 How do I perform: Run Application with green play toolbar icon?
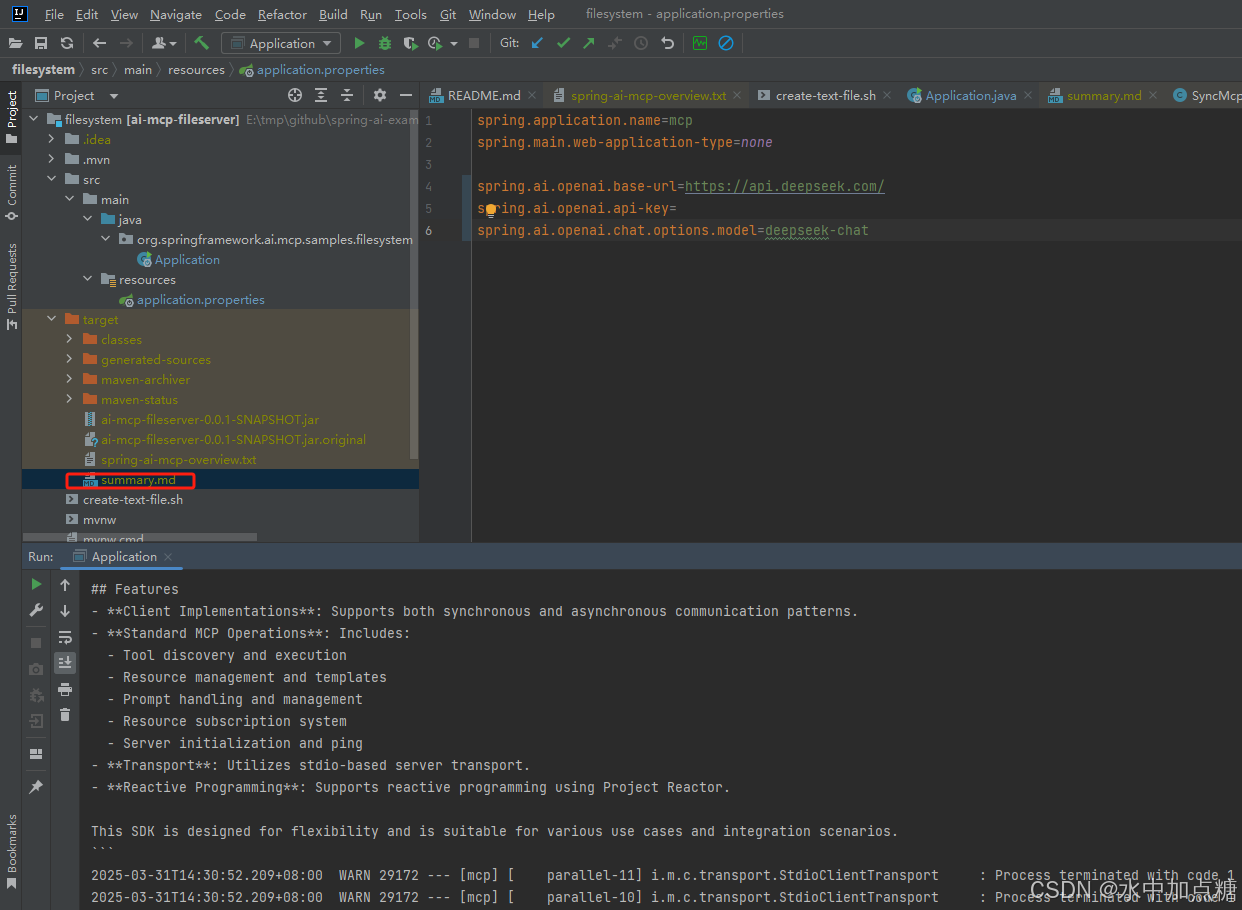pos(360,43)
